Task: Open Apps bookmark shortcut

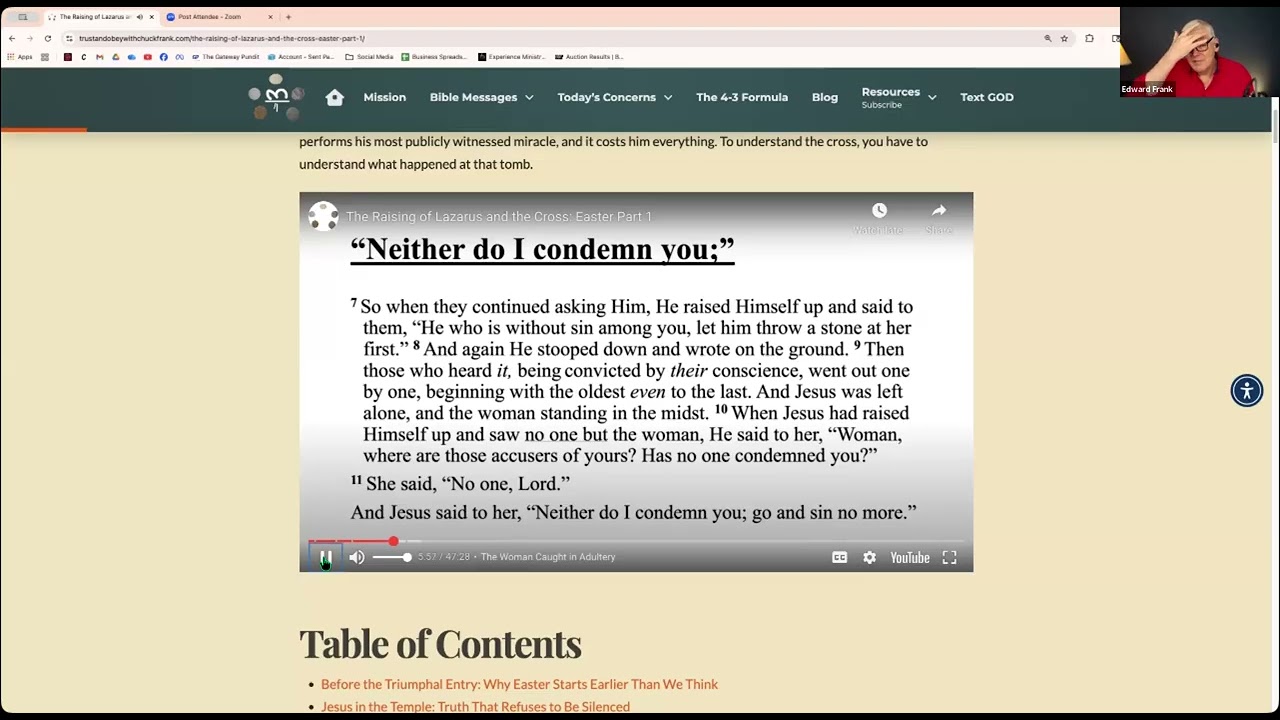Action: 19,57
